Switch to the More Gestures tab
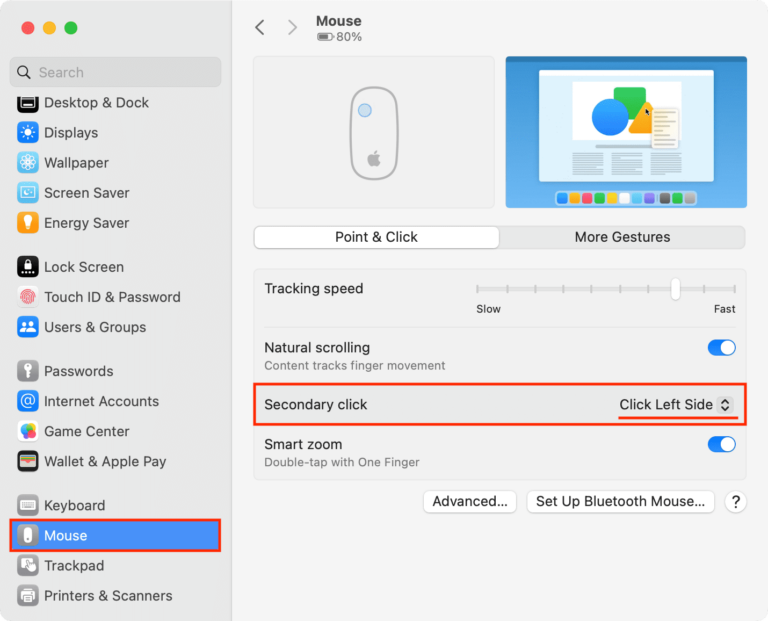This screenshot has width=768, height=621. tap(622, 237)
